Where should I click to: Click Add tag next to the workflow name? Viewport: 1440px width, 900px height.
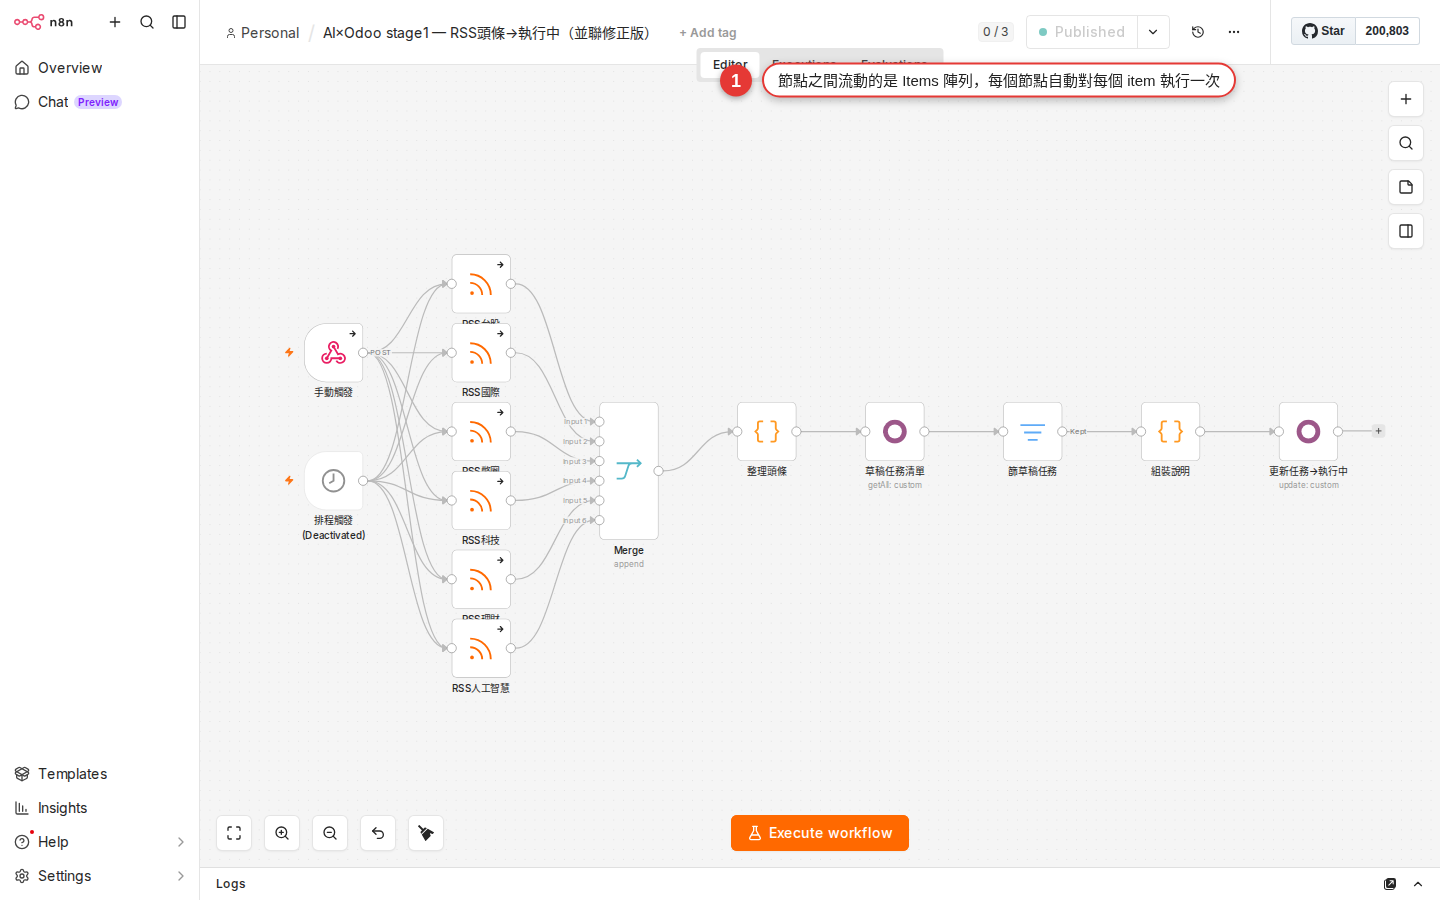708,33
